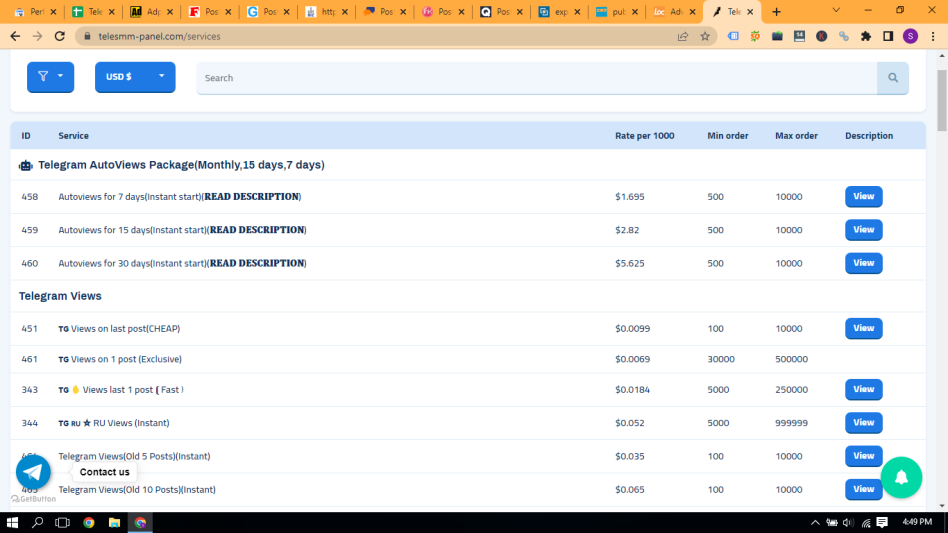This screenshot has width=948, height=533.
Task: Click the page vertical scrollbar thumb
Action: click(942, 100)
